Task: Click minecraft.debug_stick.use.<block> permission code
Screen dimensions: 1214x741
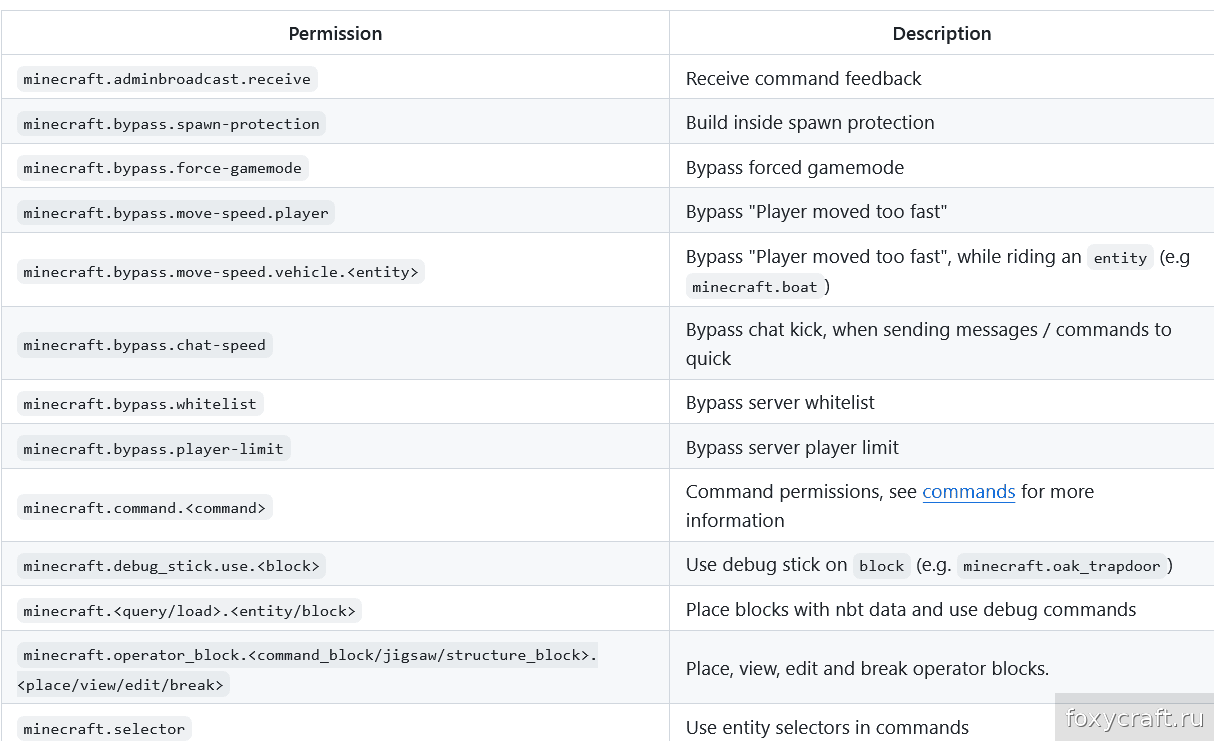Action: pos(171,566)
